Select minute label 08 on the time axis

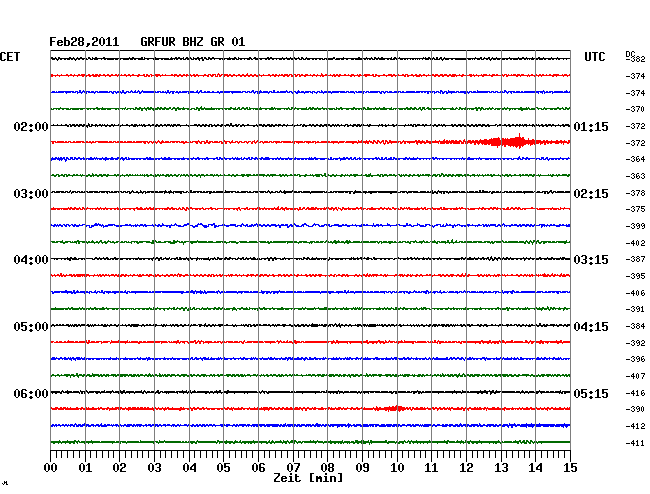coord(327,468)
